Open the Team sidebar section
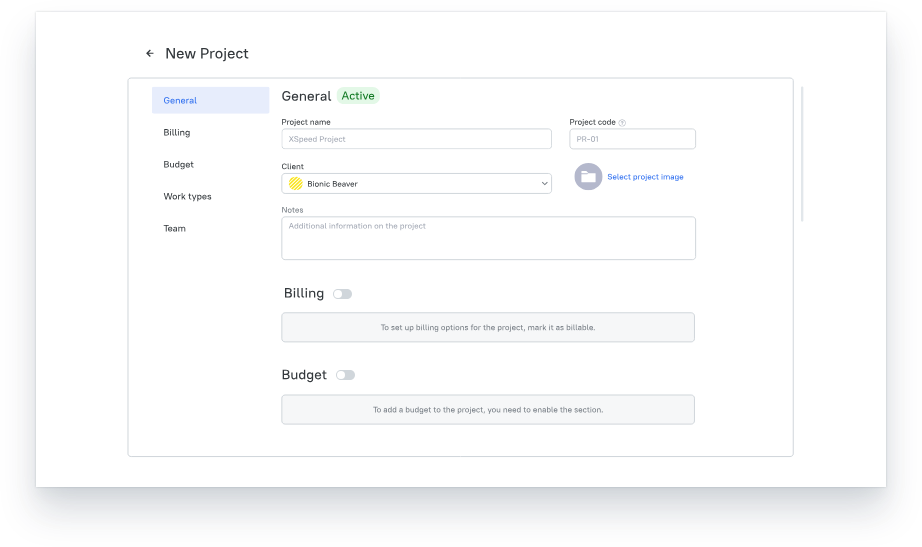This screenshot has height=547, width=922. [174, 228]
